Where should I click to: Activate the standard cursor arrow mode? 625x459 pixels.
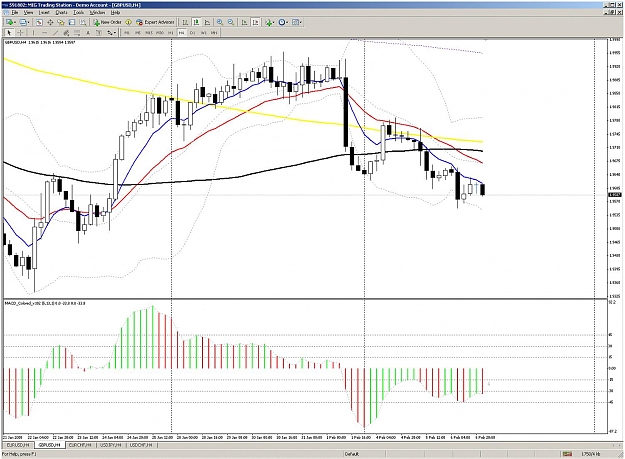coord(9,33)
